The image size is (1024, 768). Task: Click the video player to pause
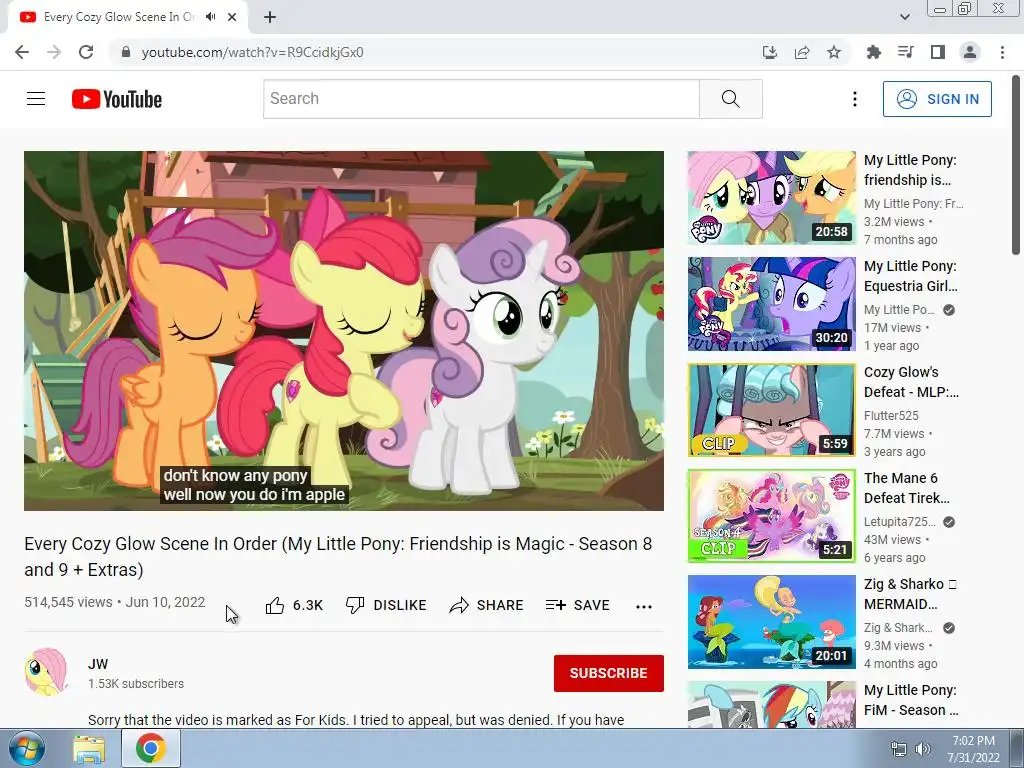(x=344, y=330)
